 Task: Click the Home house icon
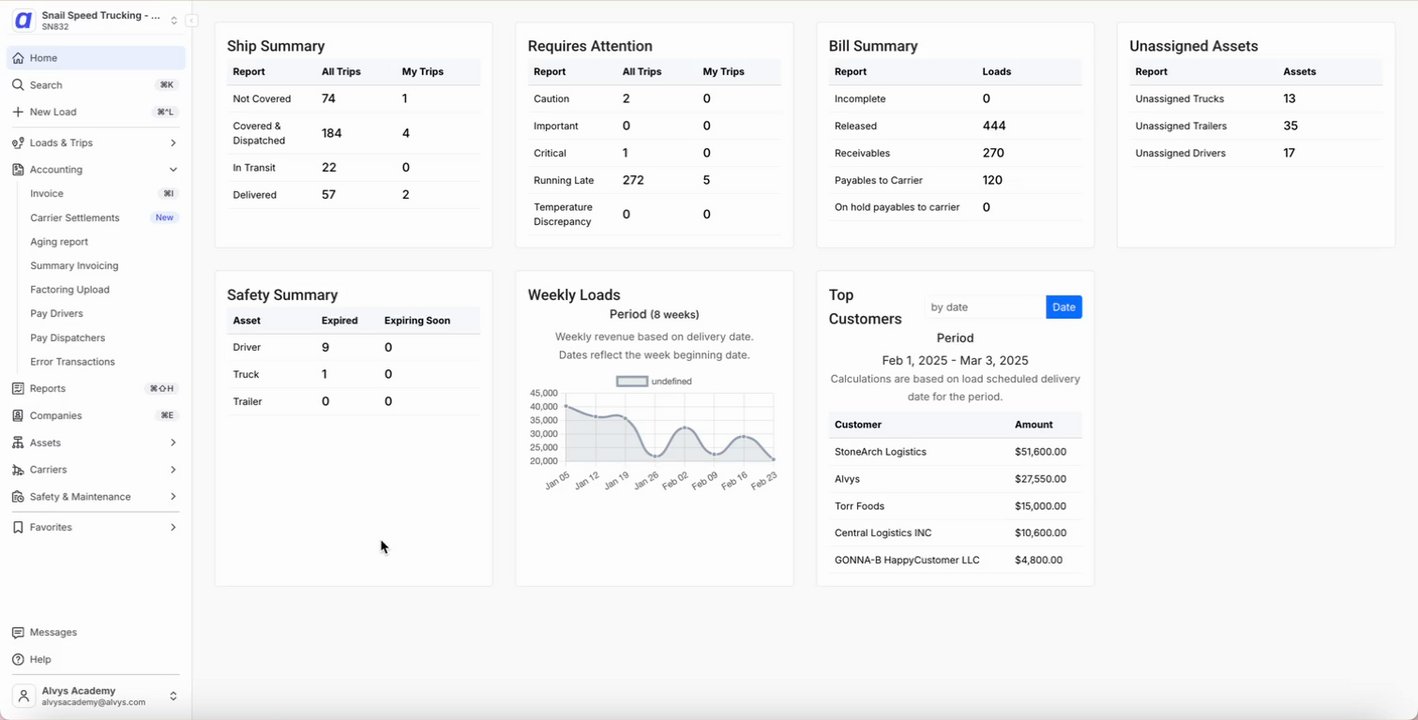[x=18, y=58]
